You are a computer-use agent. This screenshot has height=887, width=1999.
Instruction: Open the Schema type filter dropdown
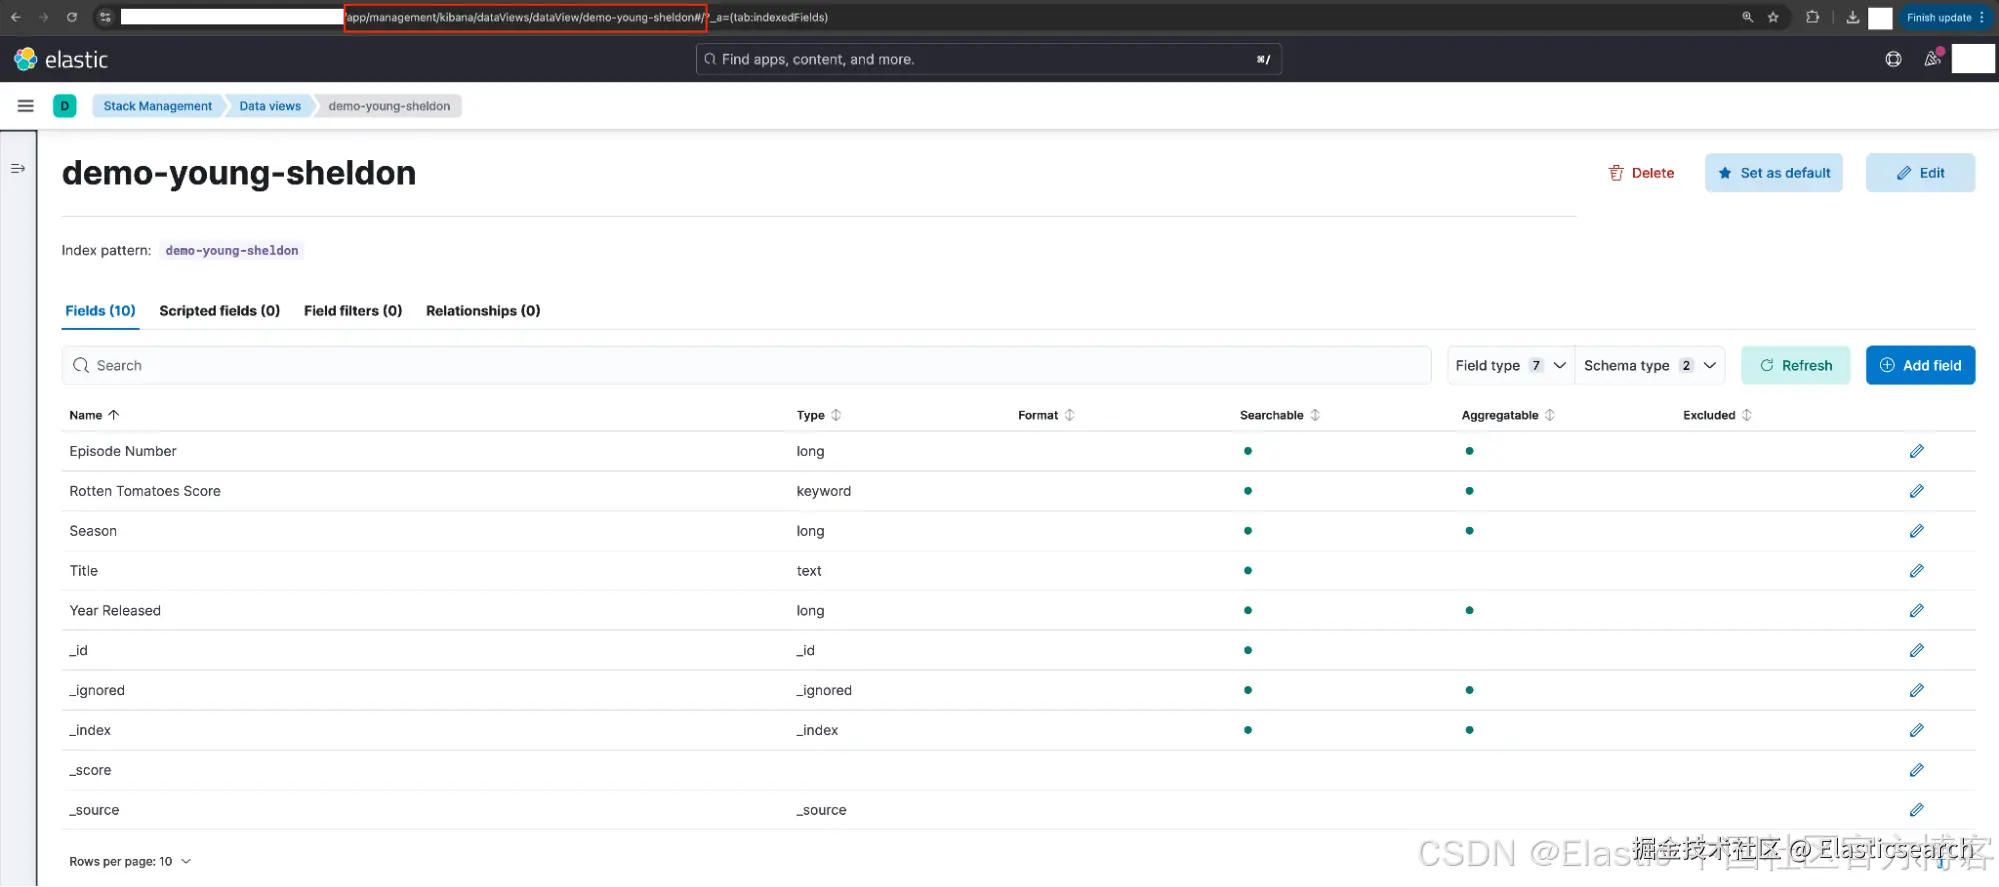[x=1650, y=366]
